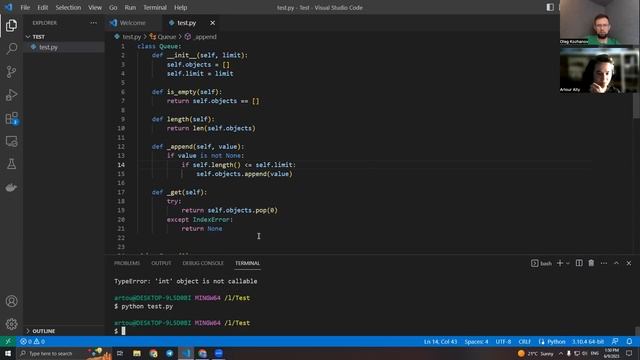Open Explorer more actions ellipsis
Viewport: 640px width, 360px height.
(x=93, y=23)
